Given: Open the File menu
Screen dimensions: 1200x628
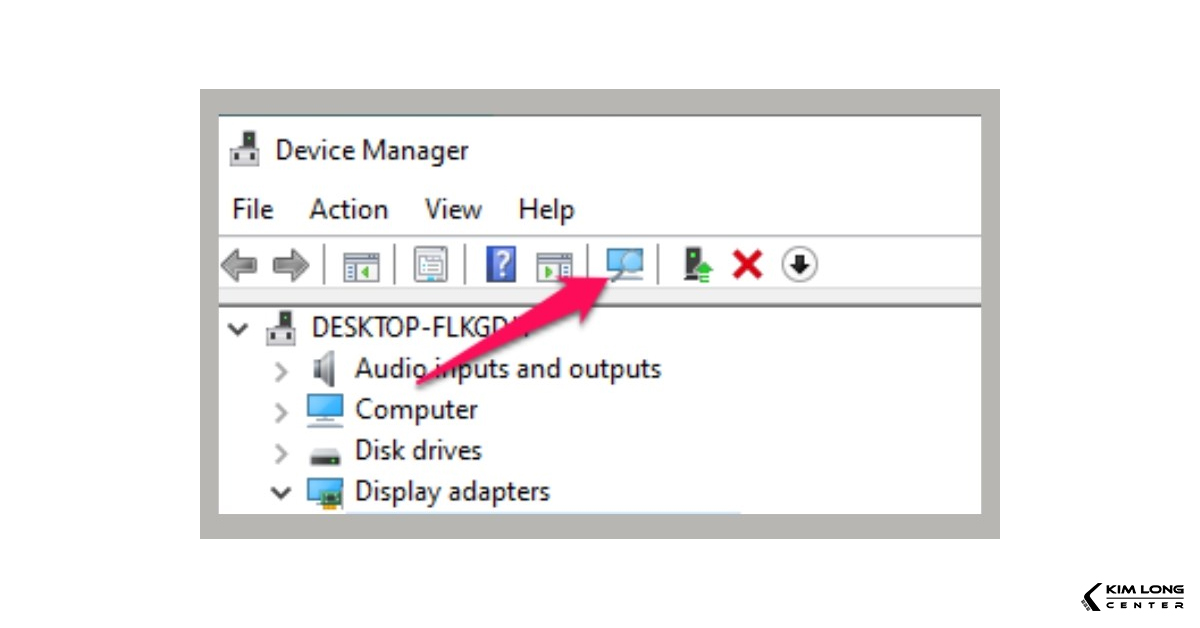Looking at the screenshot, I should pyautogui.click(x=252, y=210).
